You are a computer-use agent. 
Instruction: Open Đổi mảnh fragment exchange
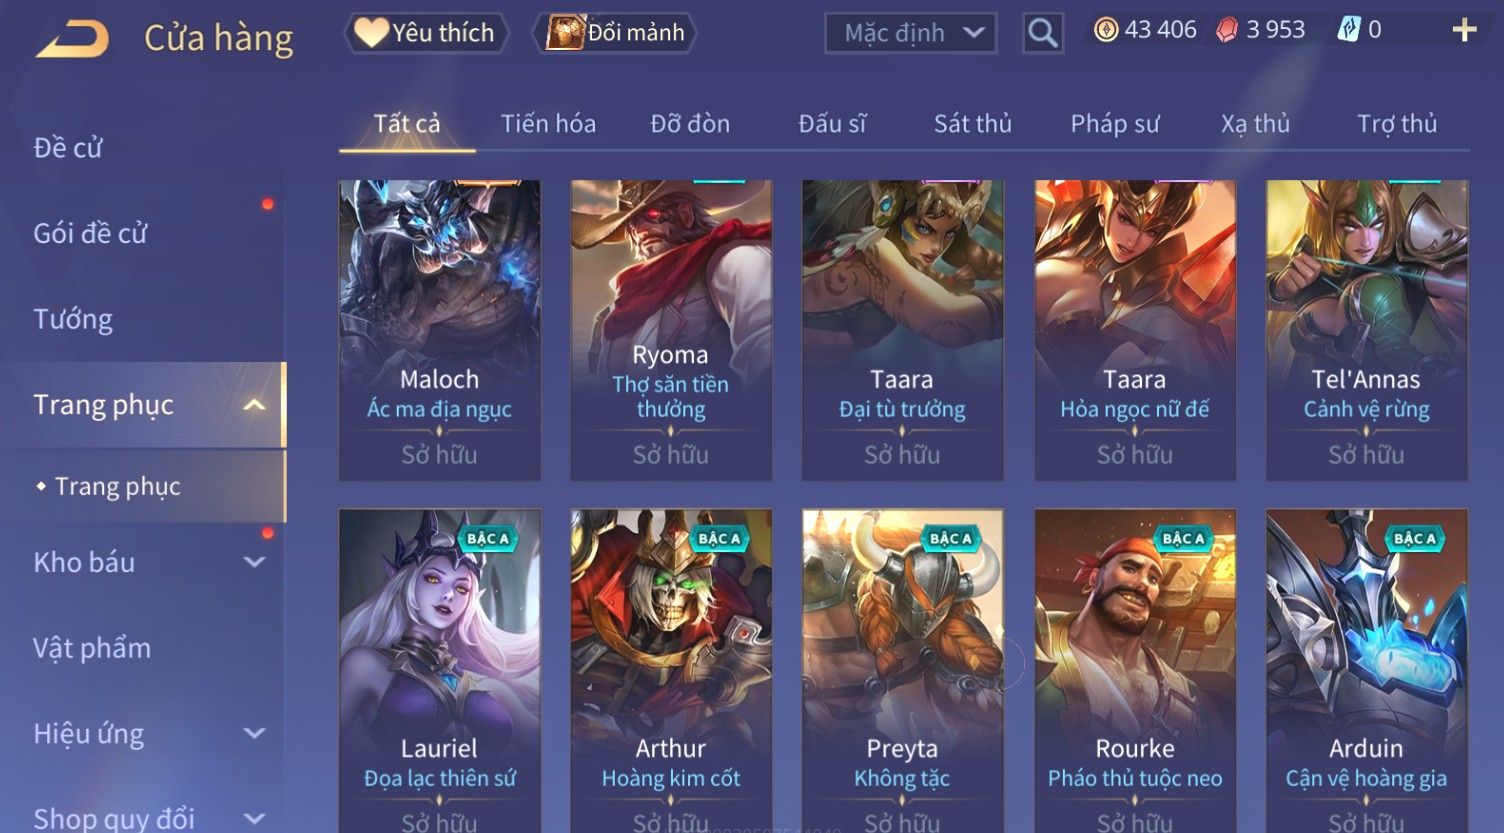[x=616, y=33]
